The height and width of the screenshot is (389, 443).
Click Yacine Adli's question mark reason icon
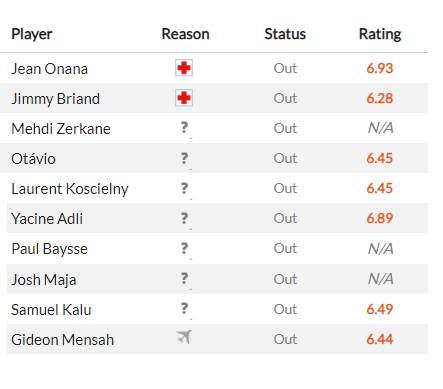184,218
